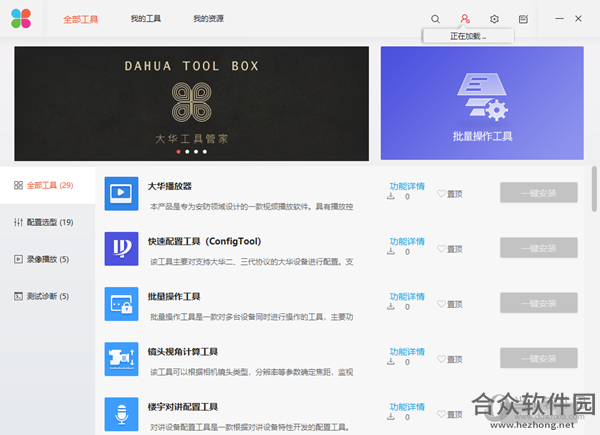The height and width of the screenshot is (435, 600).
Task: Click the 批量操作工具 row title text
Action: tap(174, 297)
